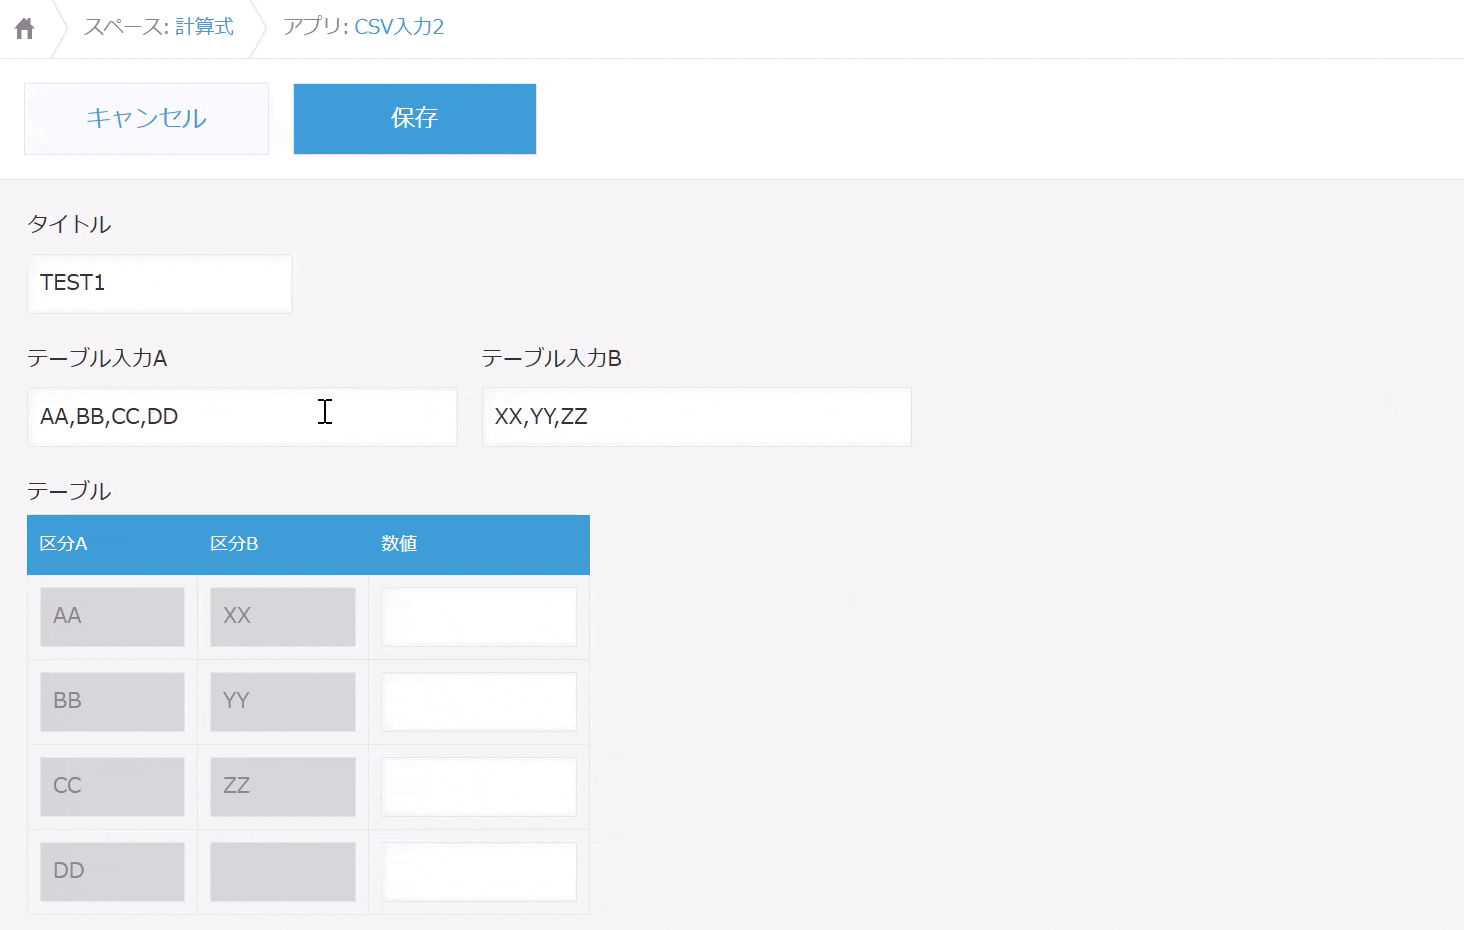The height and width of the screenshot is (930, 1464).
Task: Click the 数値 field in the AA row
Action: coord(479,617)
